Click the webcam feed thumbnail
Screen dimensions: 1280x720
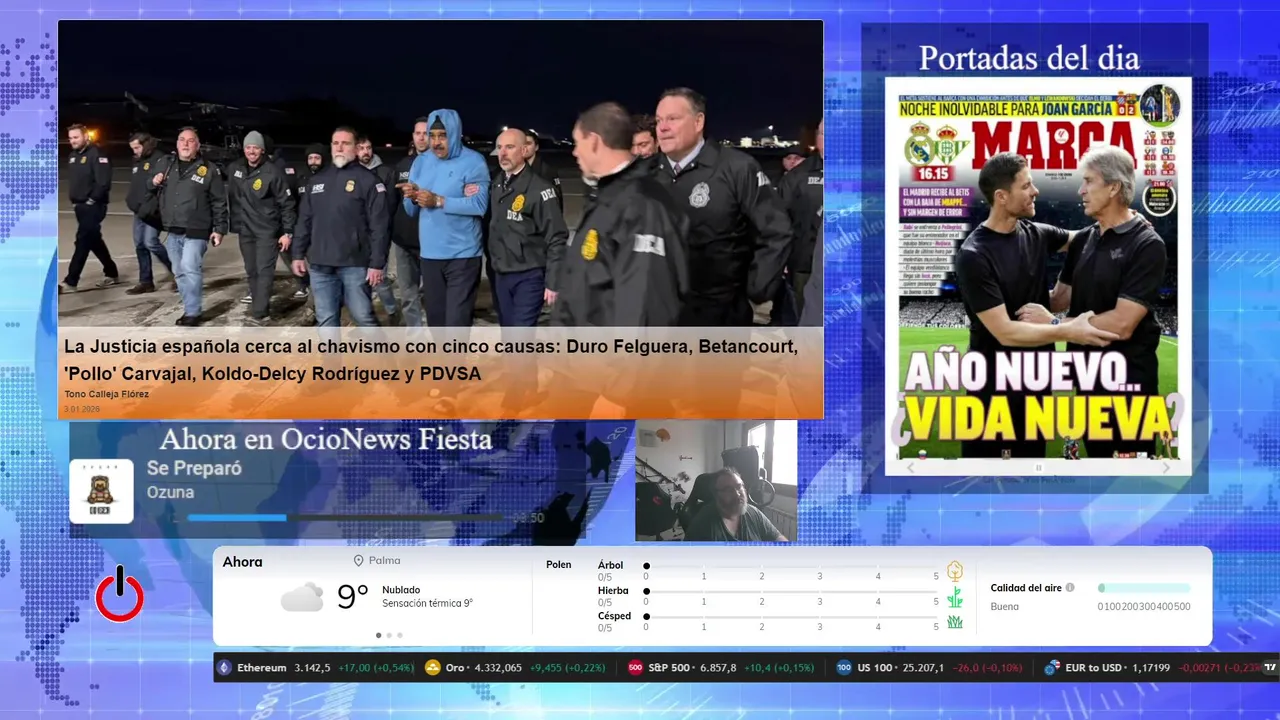[x=716, y=481]
